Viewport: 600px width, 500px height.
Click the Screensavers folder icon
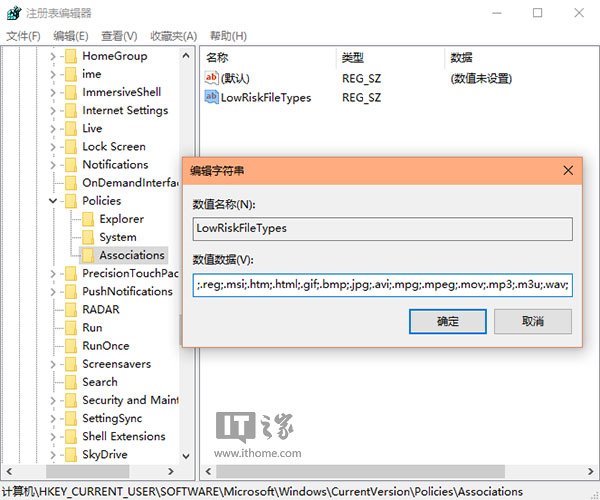coord(70,364)
